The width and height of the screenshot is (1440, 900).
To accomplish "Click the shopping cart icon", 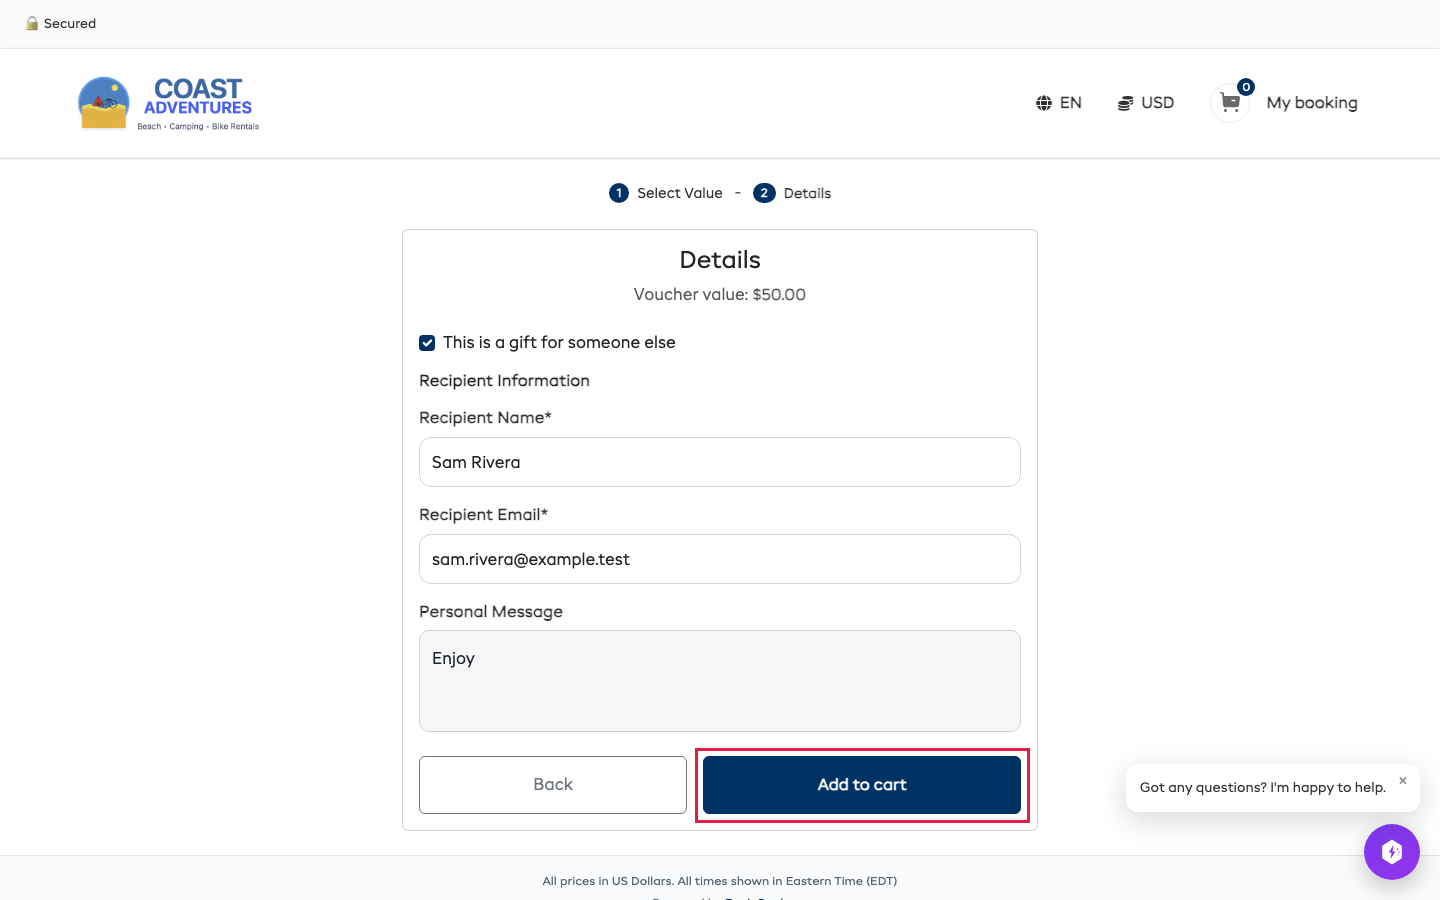I will pyautogui.click(x=1230, y=103).
